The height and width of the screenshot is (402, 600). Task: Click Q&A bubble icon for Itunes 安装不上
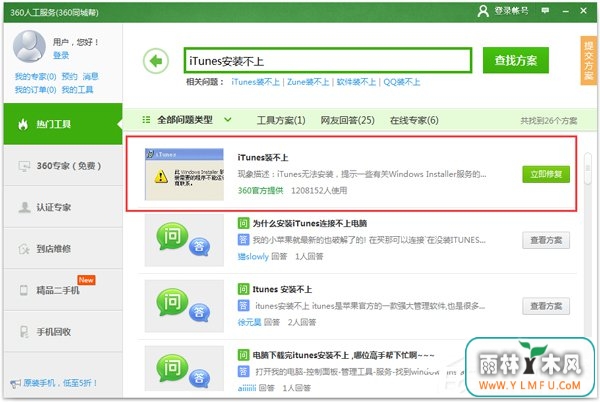184,306
